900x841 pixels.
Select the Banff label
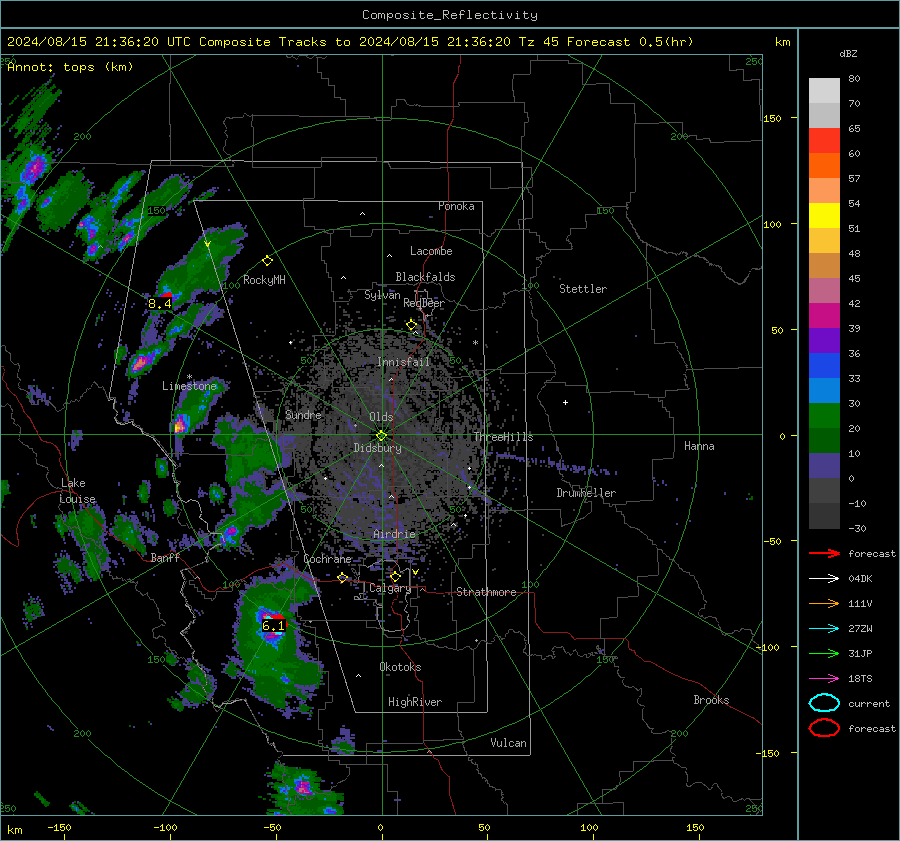tap(165, 557)
